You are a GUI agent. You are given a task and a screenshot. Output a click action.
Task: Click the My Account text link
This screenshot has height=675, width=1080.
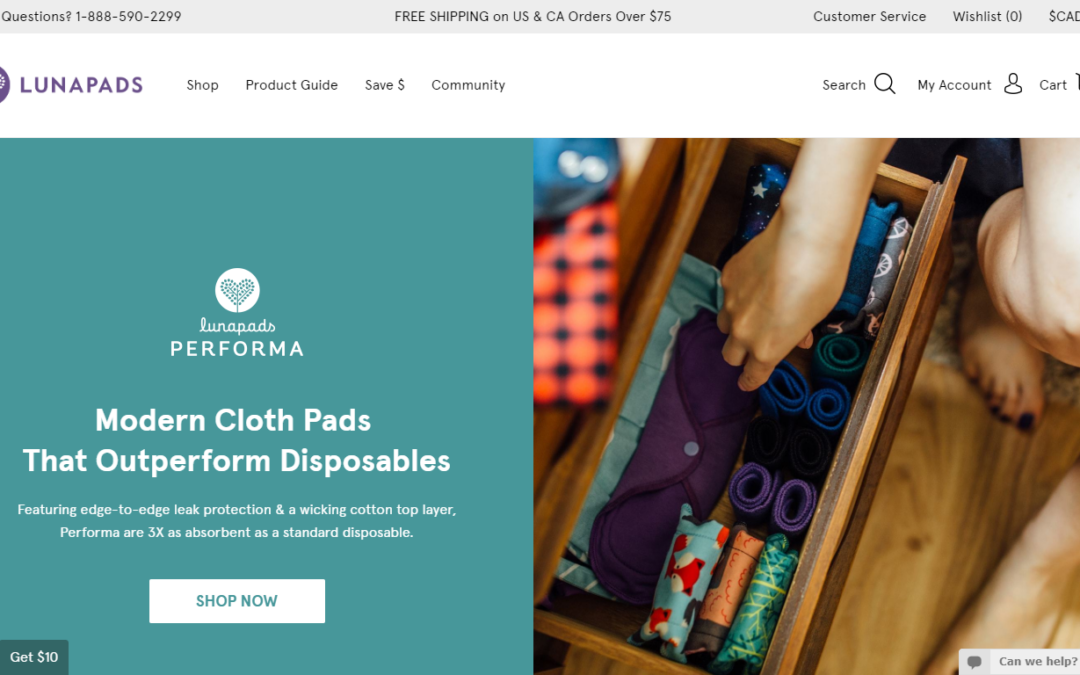(x=954, y=85)
